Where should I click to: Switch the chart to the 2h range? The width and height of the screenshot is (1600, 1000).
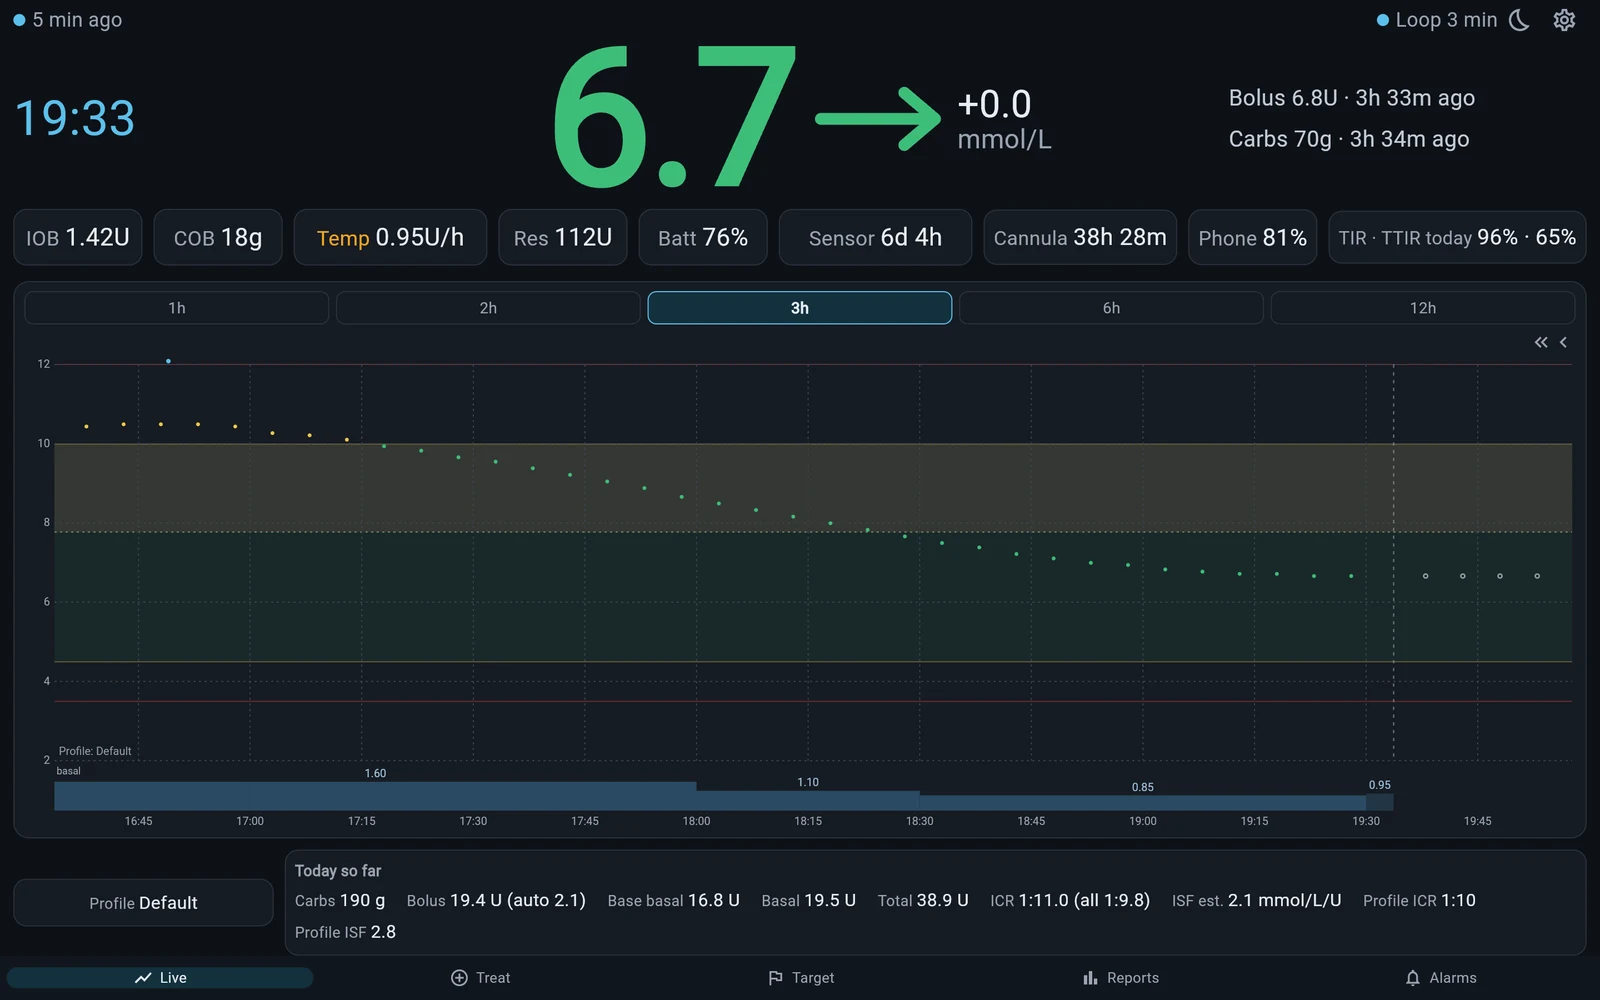[488, 308]
